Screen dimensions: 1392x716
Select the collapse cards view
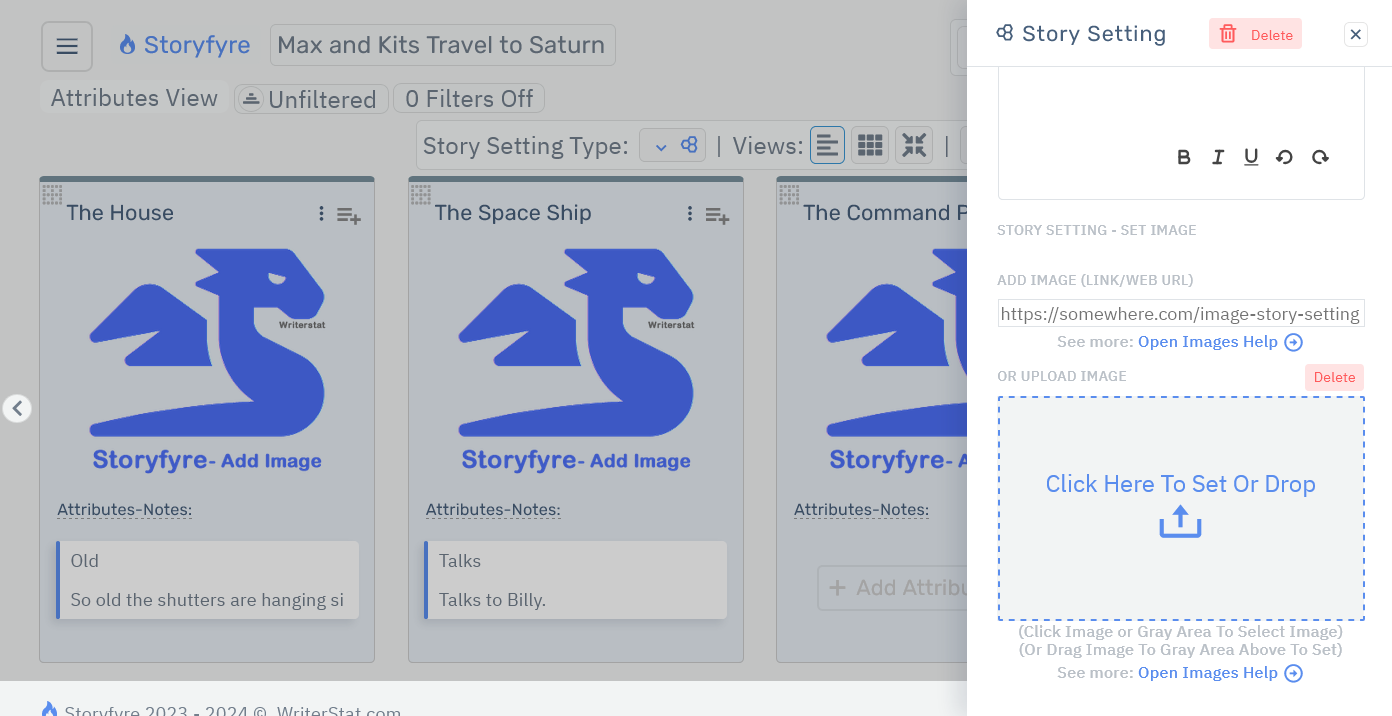[x=913, y=144]
